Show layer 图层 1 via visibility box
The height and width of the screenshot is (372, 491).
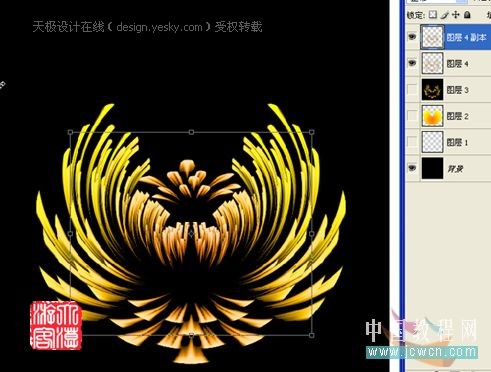412,142
